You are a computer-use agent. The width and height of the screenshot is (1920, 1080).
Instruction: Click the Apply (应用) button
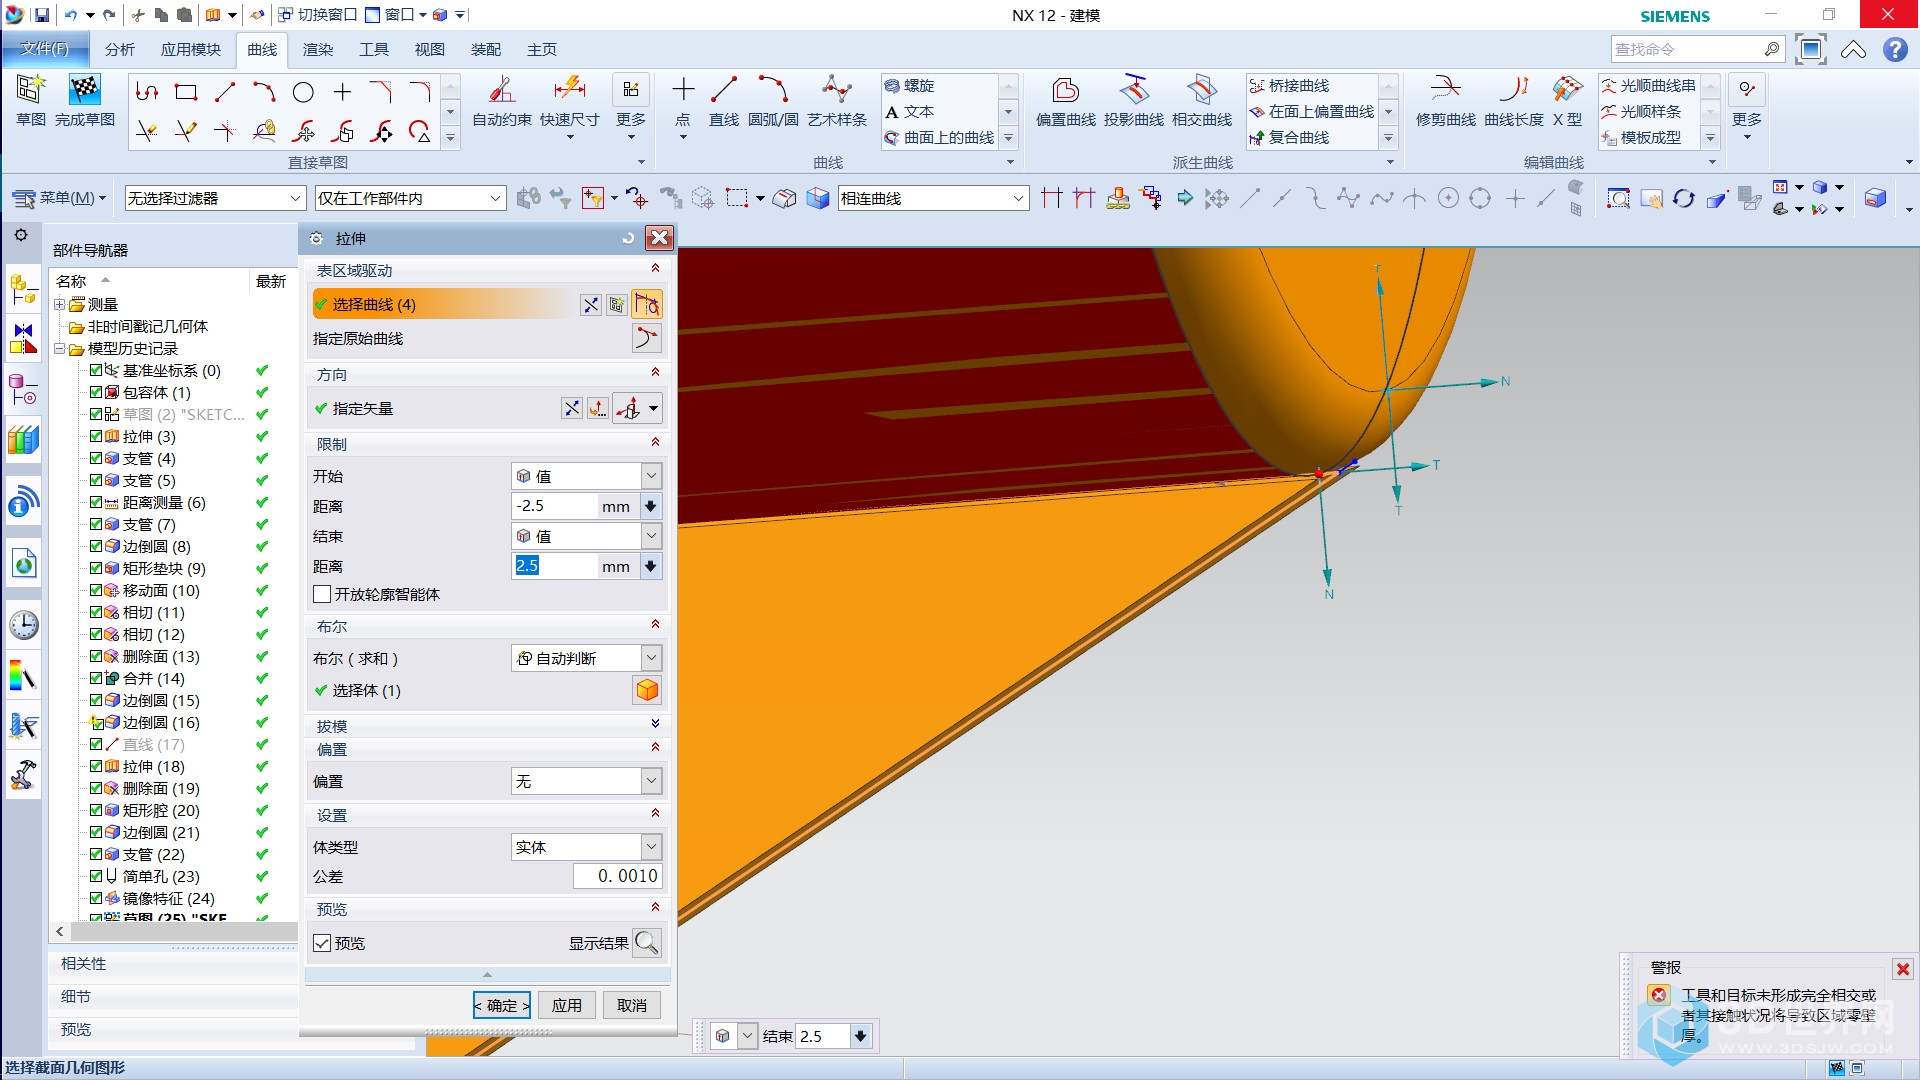point(567,1005)
